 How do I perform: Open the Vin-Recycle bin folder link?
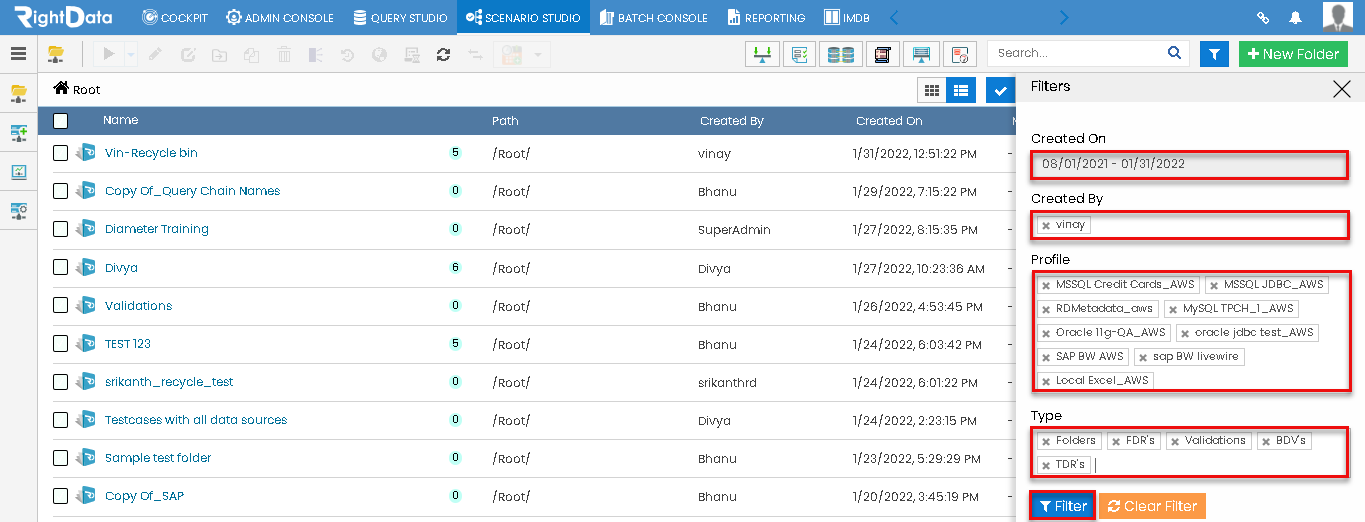pos(151,153)
